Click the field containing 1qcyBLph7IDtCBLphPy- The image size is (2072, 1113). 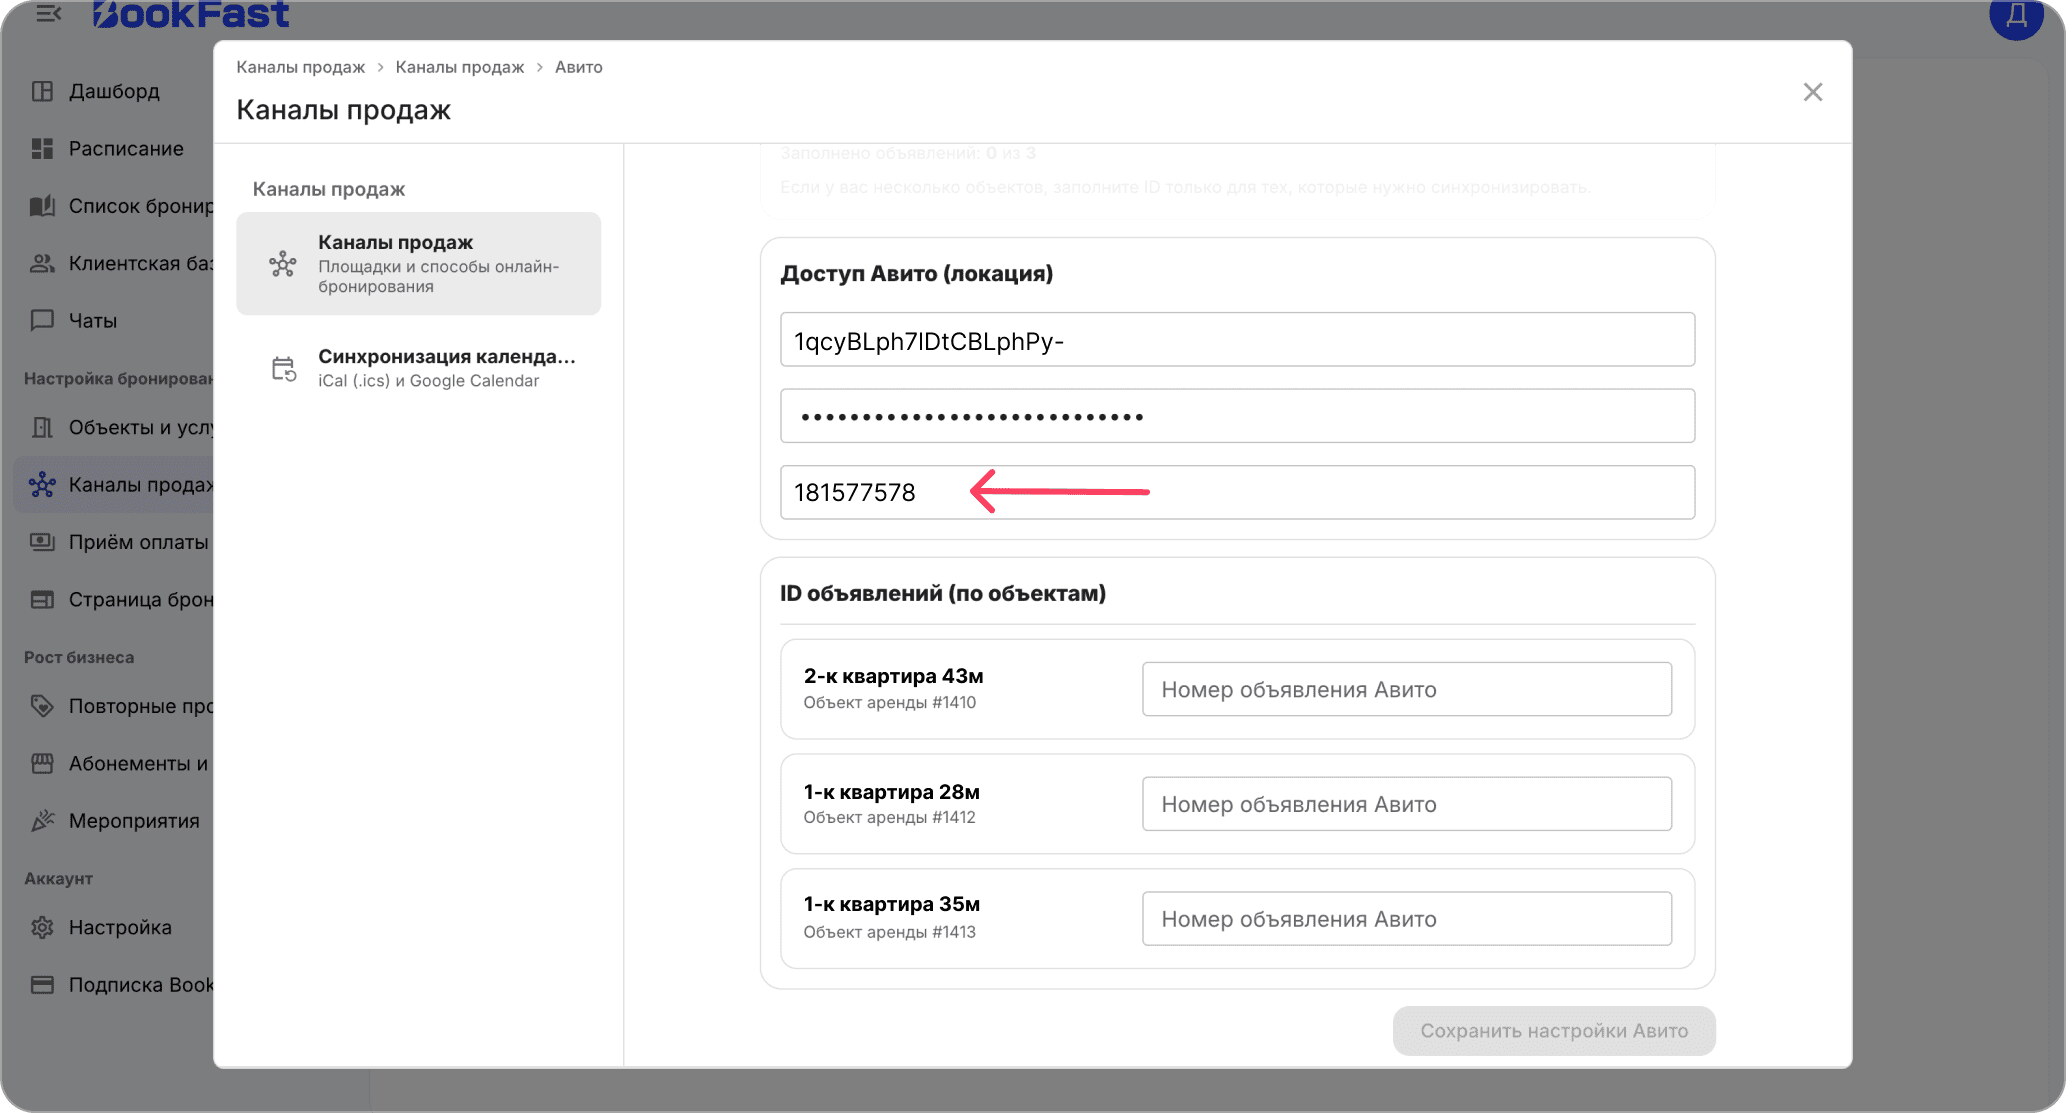(1238, 340)
